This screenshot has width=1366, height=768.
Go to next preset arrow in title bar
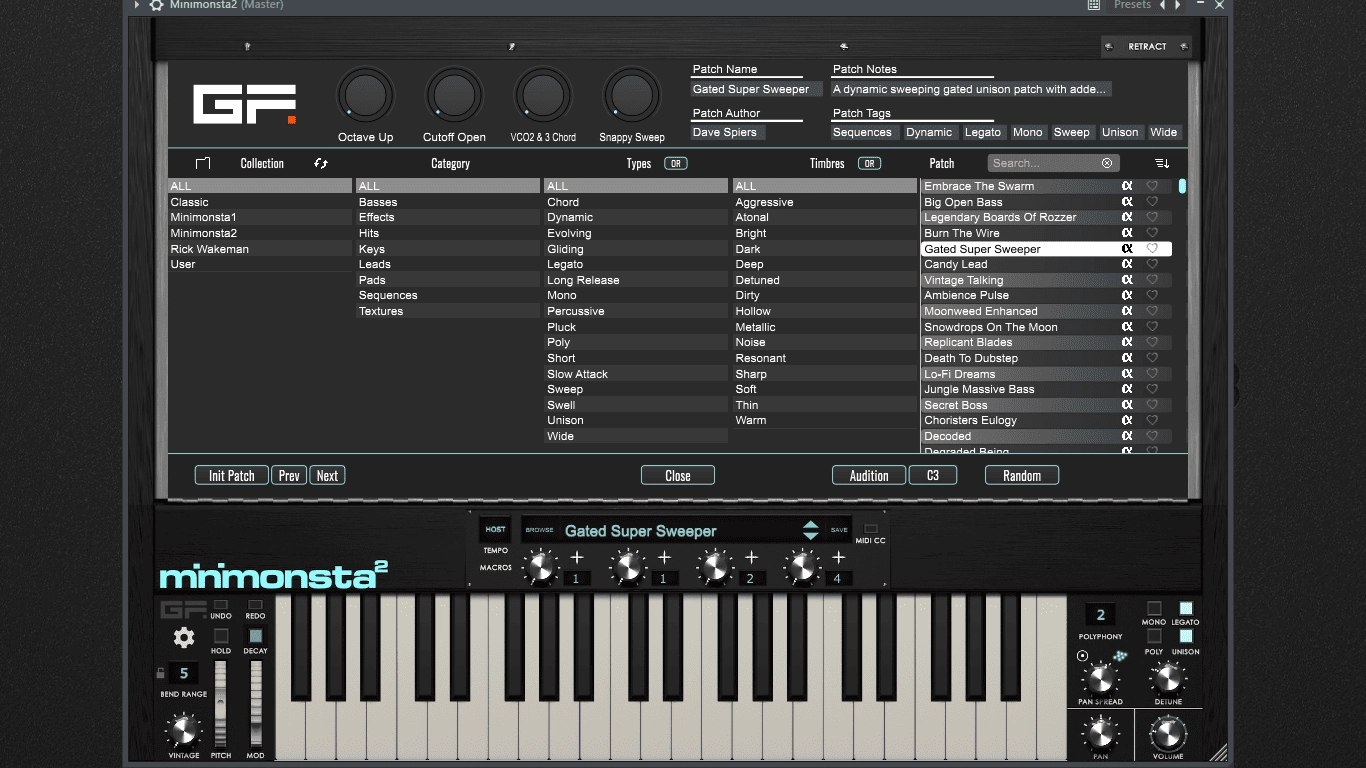pos(1178,5)
